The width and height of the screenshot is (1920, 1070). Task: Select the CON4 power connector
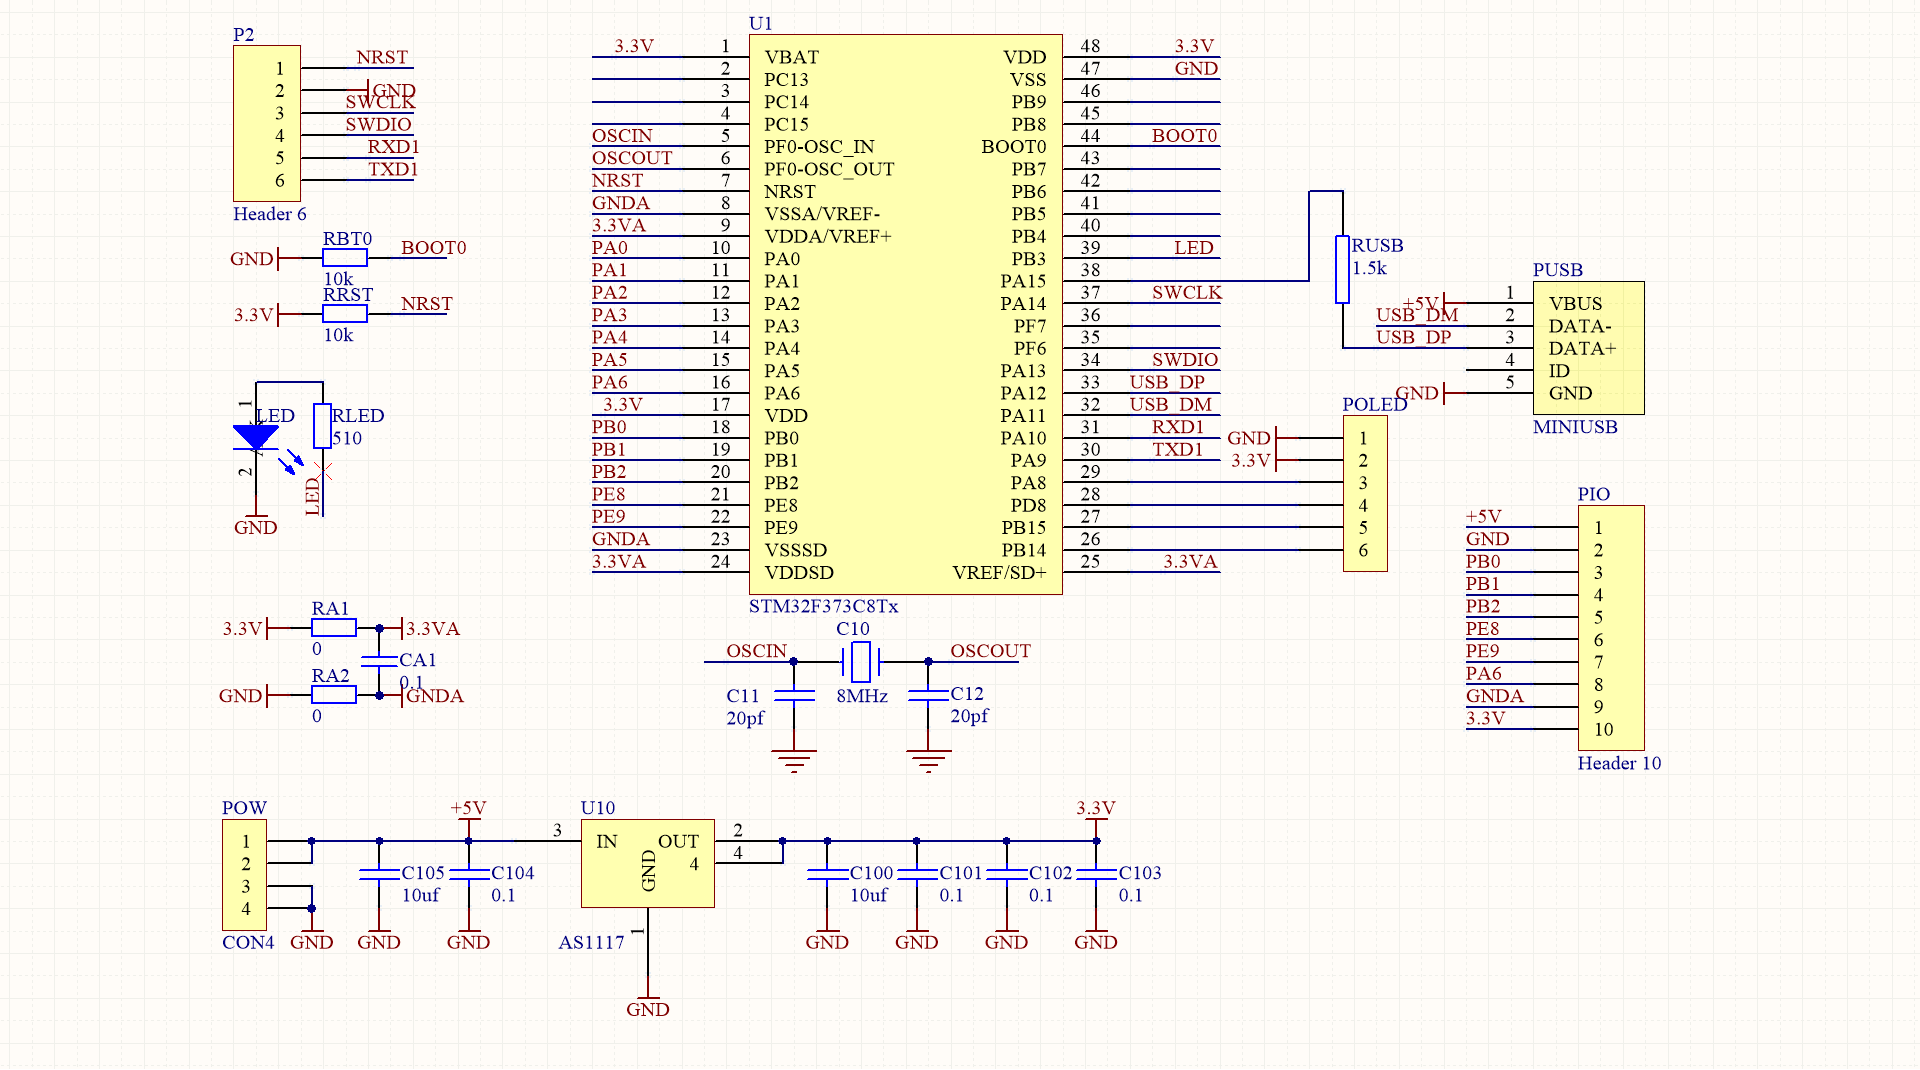tap(244, 875)
